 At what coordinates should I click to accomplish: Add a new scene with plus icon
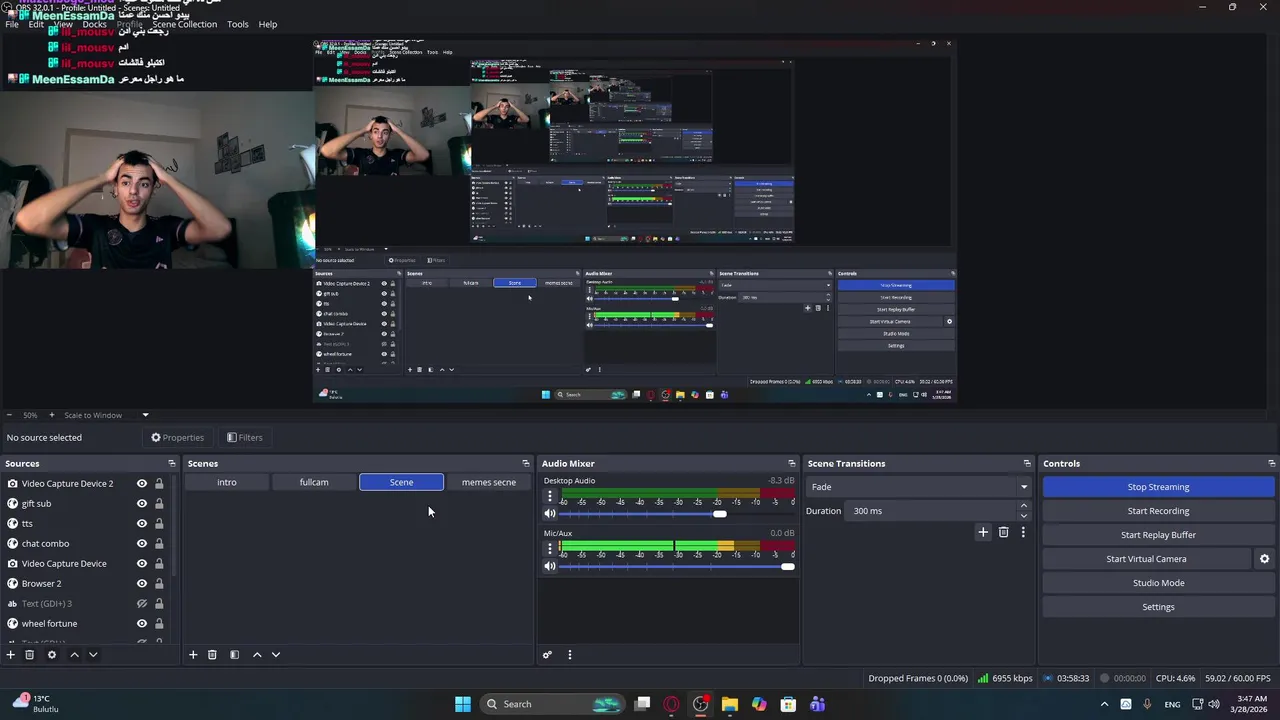point(193,655)
